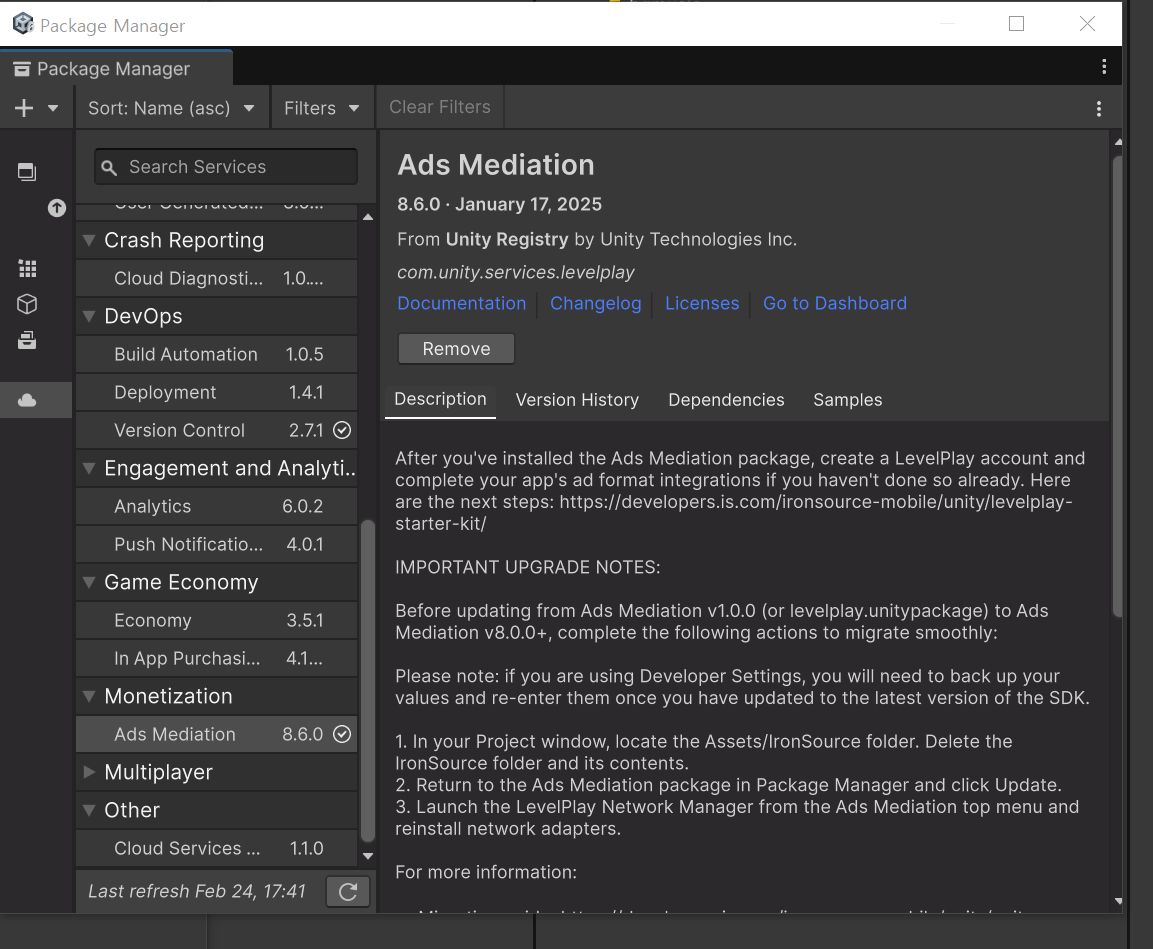Viewport: 1153px width, 949px height.
Task: Select the Cloud Diagnostics package row
Action: 217,279
